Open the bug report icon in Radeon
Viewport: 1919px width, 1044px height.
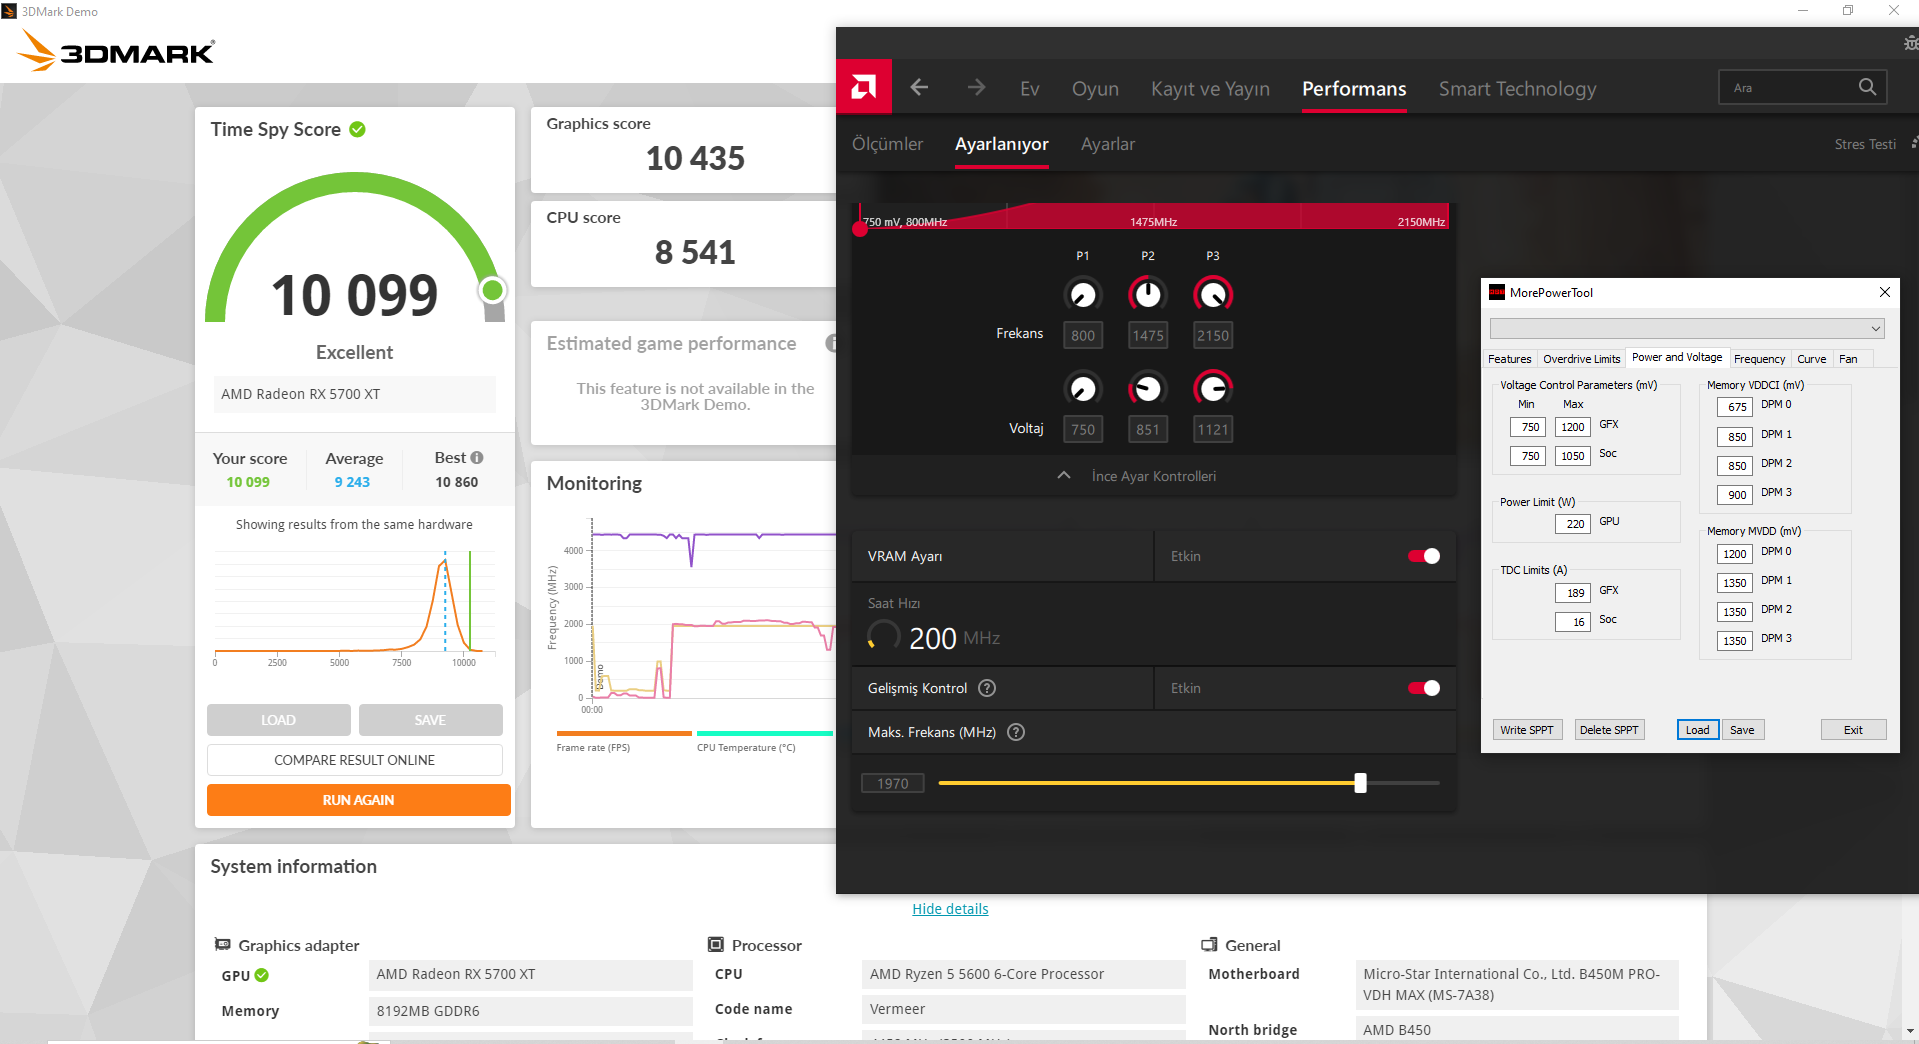point(1911,43)
